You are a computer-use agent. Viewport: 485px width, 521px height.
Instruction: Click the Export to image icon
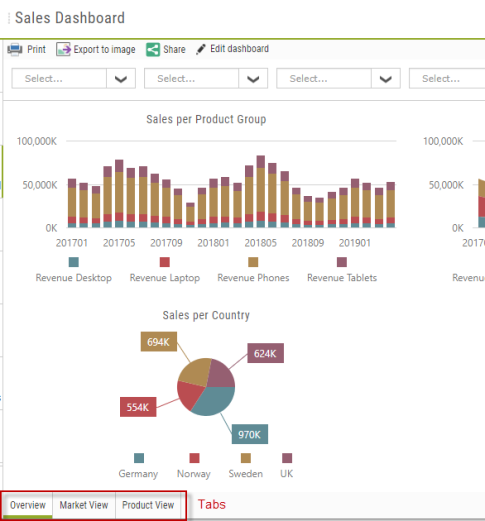tap(63, 49)
